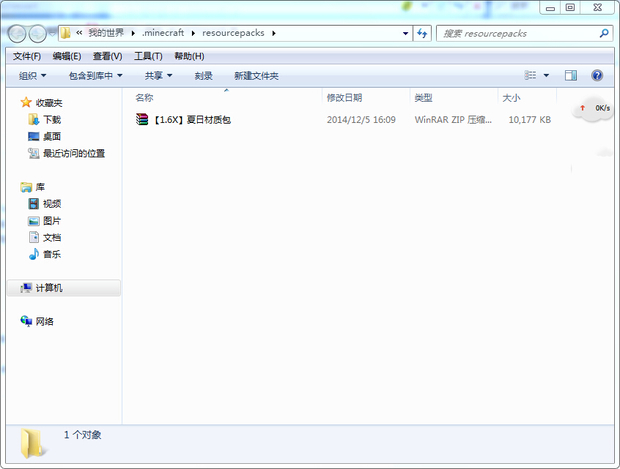Image resolution: width=620 pixels, height=469 pixels.
Task: Click the 下载 folder icon
Action: point(34,119)
